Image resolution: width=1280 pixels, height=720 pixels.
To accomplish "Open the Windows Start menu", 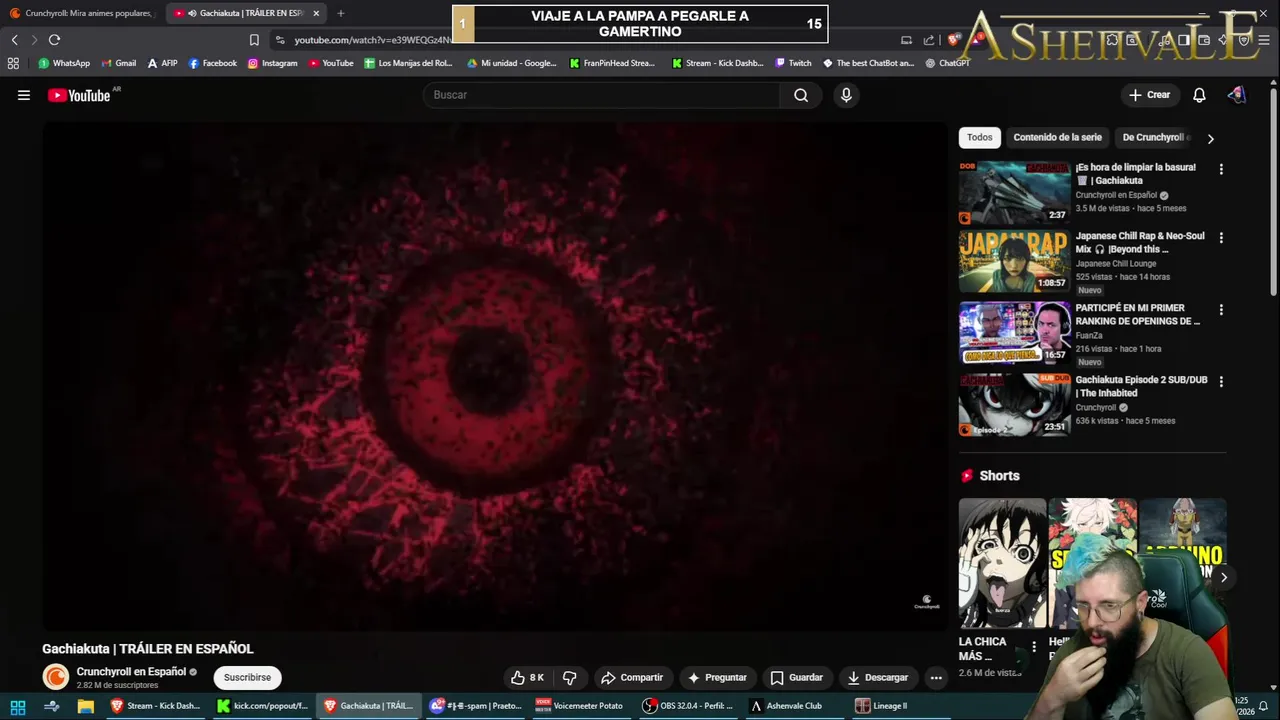I will [17, 706].
